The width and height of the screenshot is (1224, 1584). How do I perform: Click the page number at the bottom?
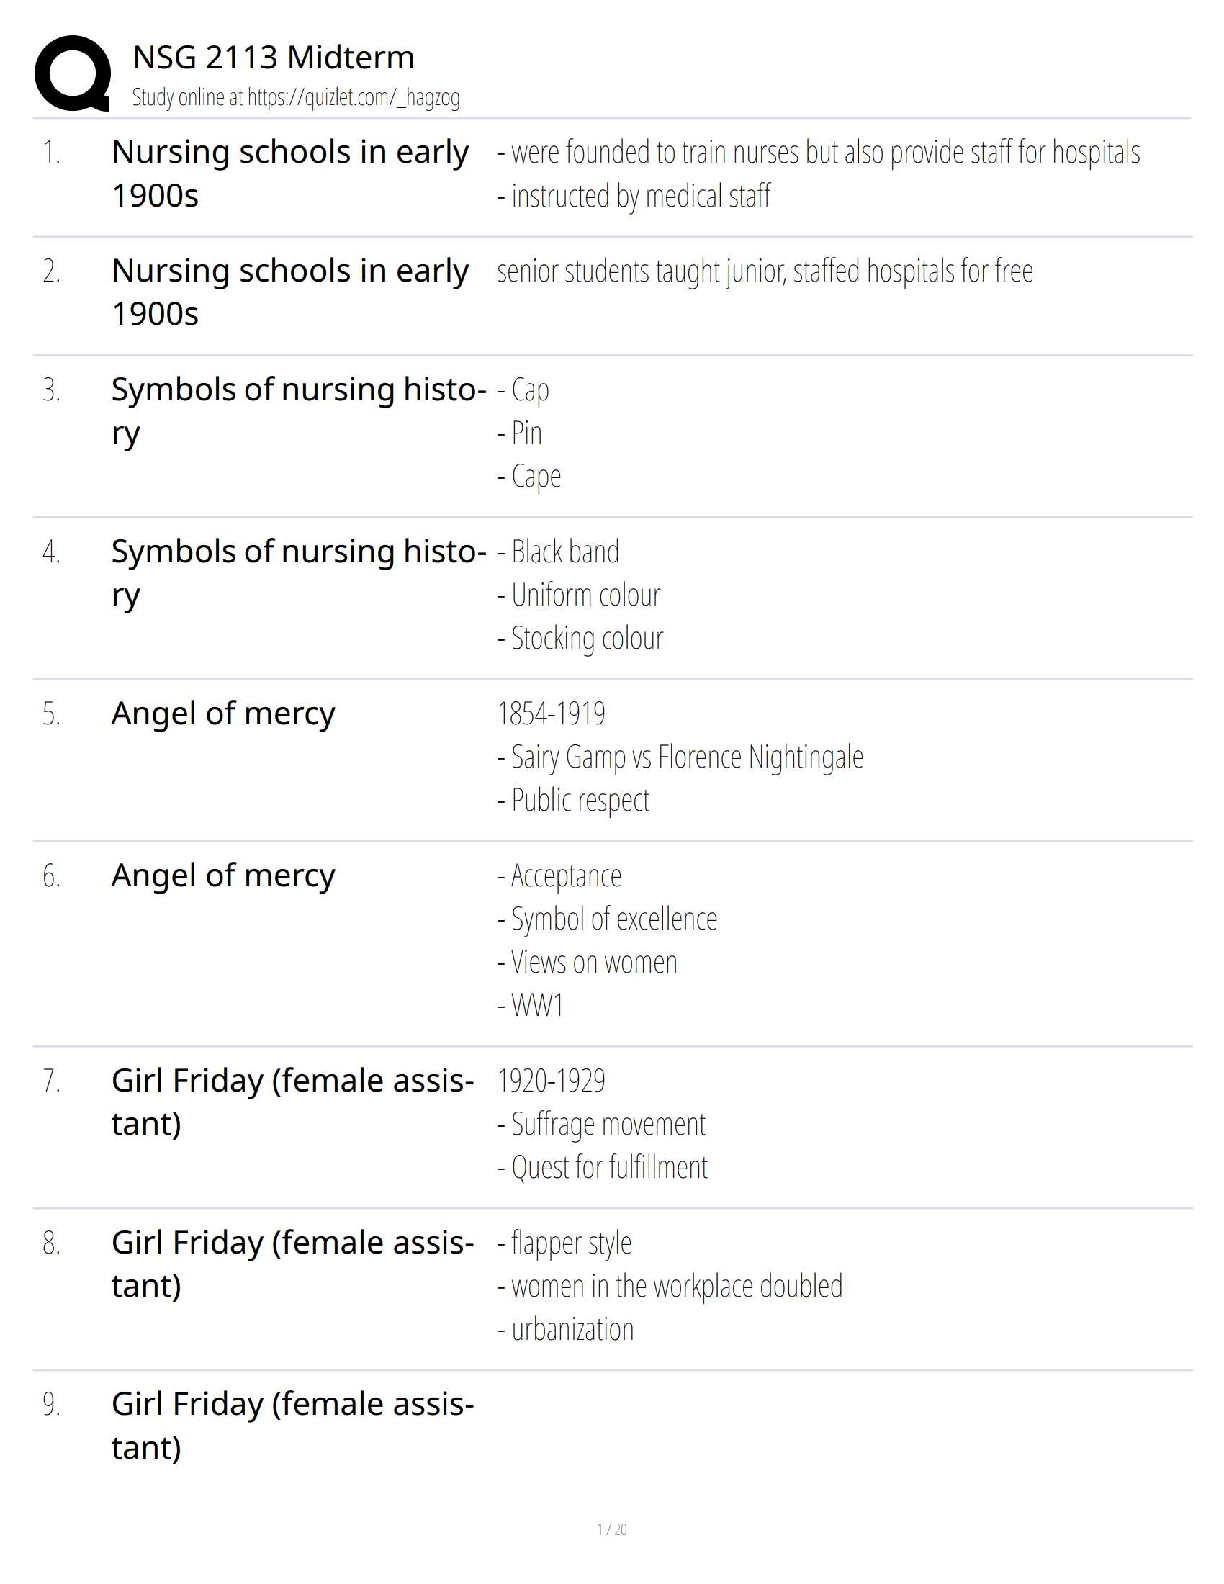pyautogui.click(x=611, y=1529)
